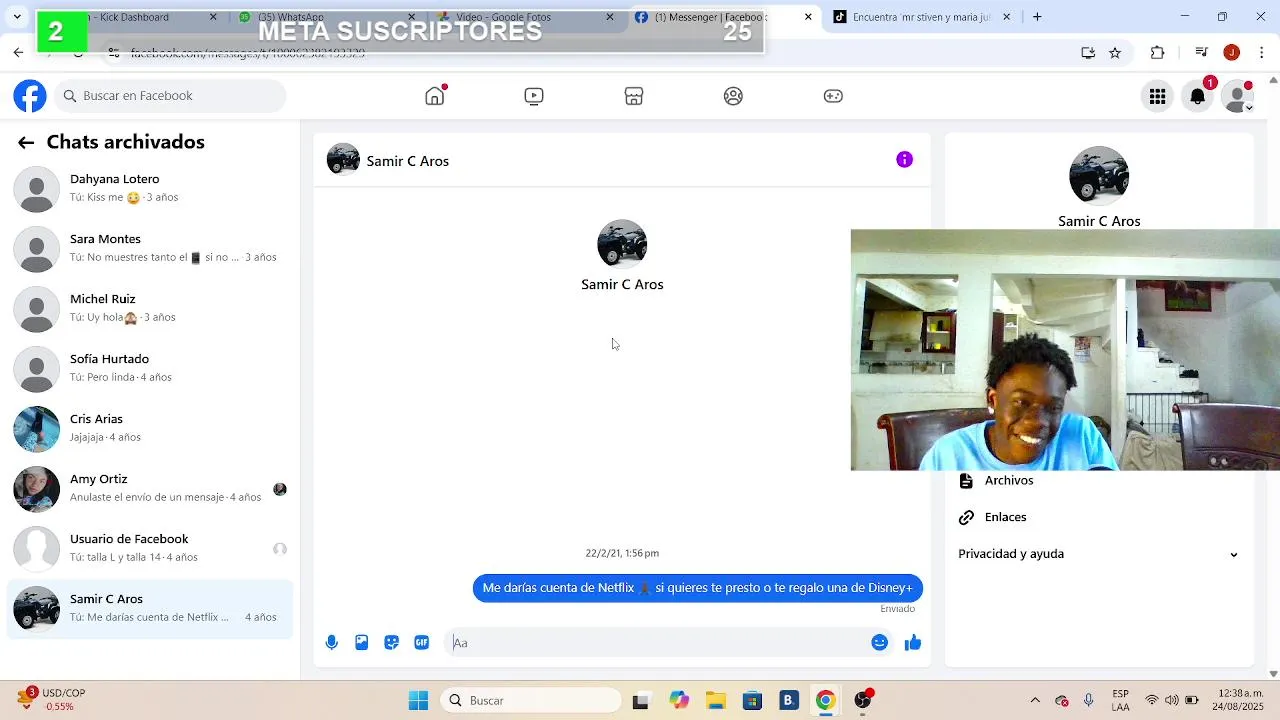Open a new browser tab
The image size is (1280, 720).
coord(1037,17)
